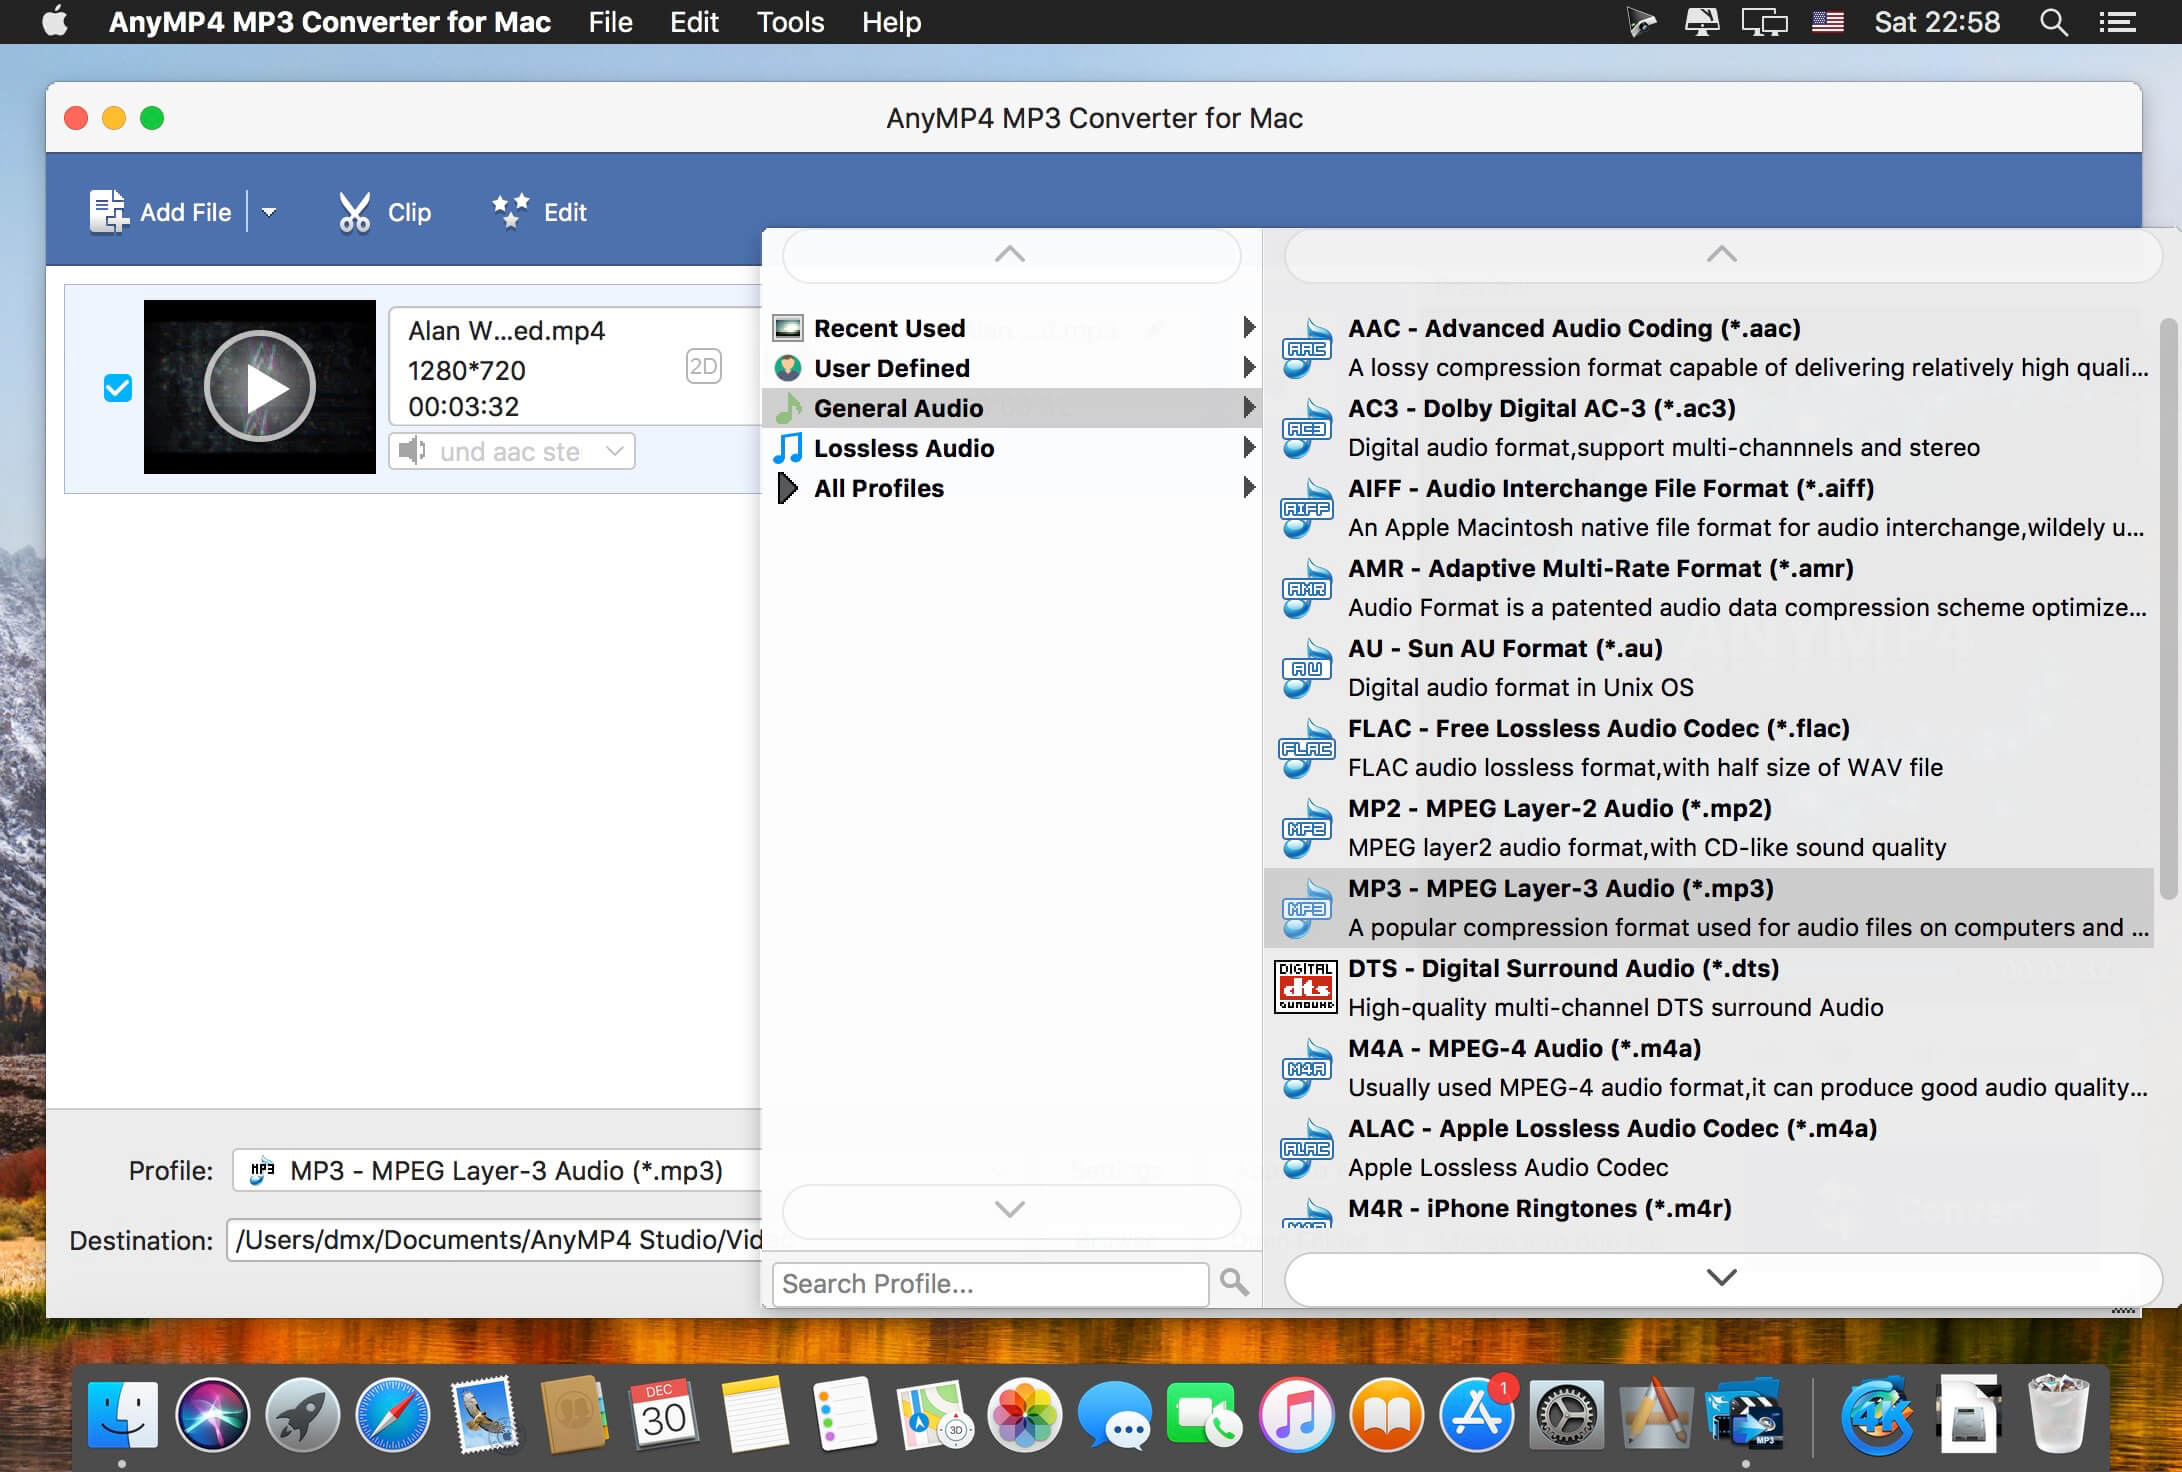Click the format list scroll-down button
Screen dimensions: 2182x1472
tap(1722, 1278)
